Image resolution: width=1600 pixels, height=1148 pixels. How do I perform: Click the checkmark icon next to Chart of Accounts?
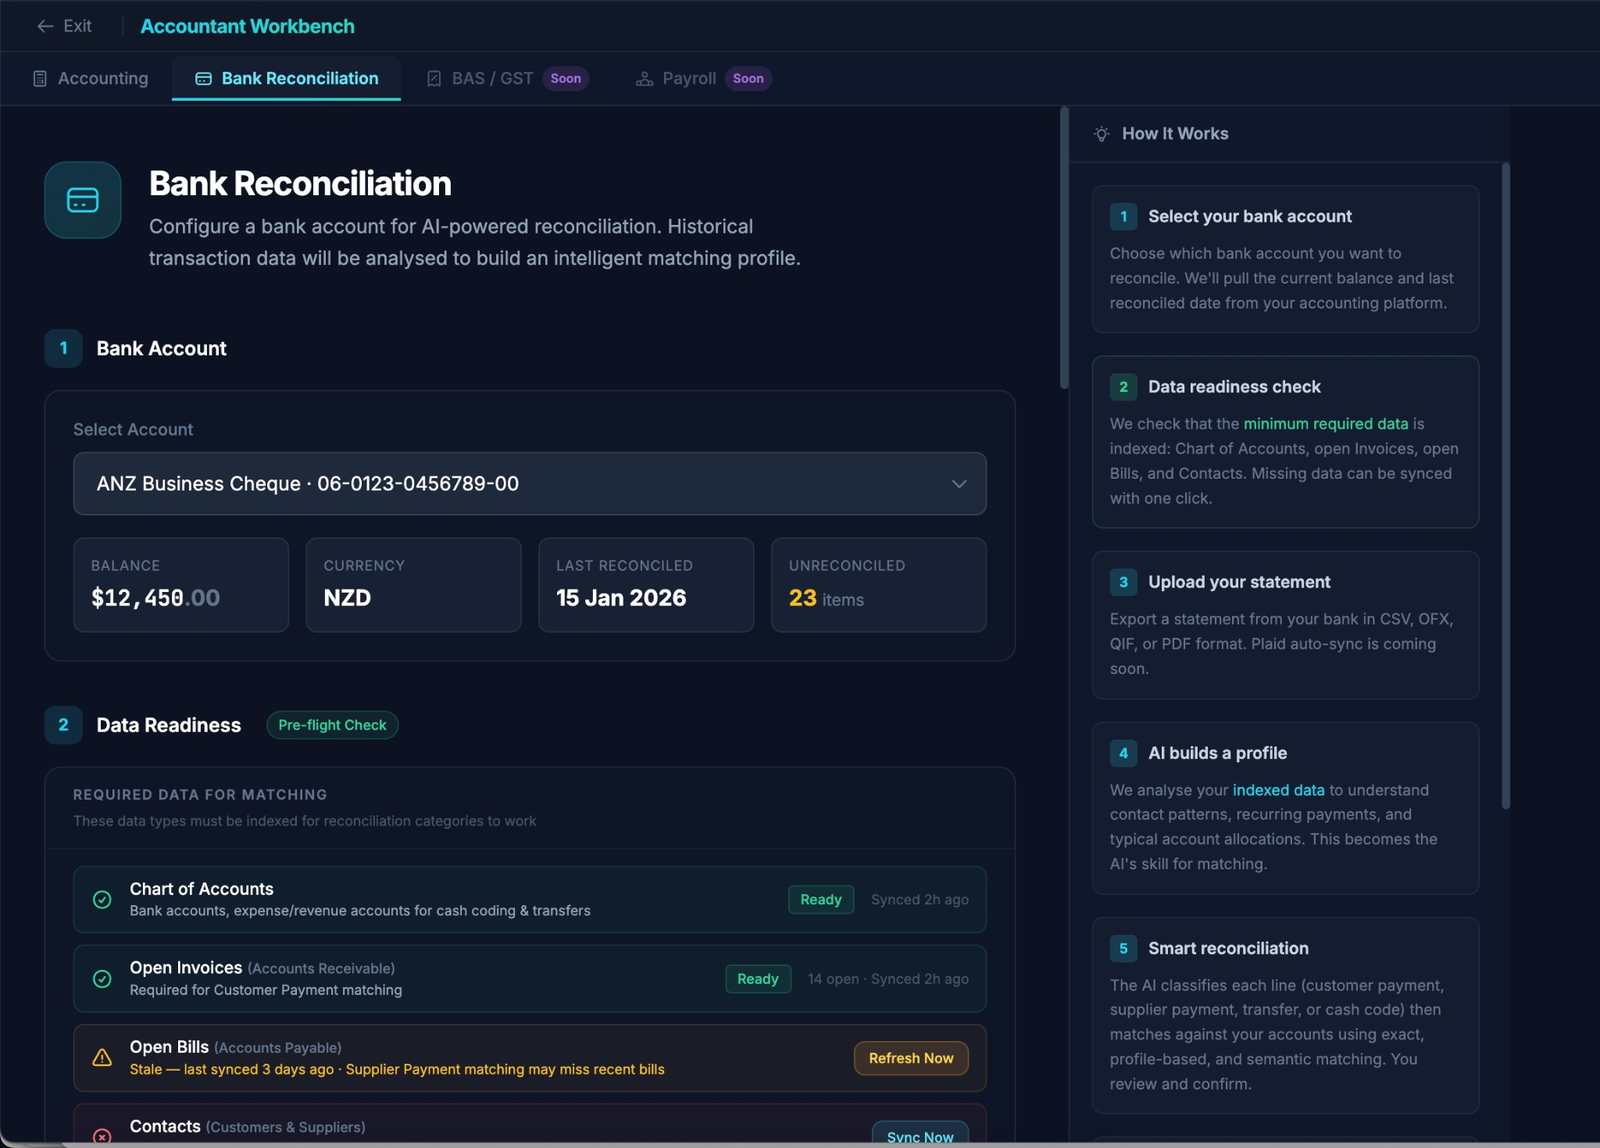click(102, 899)
